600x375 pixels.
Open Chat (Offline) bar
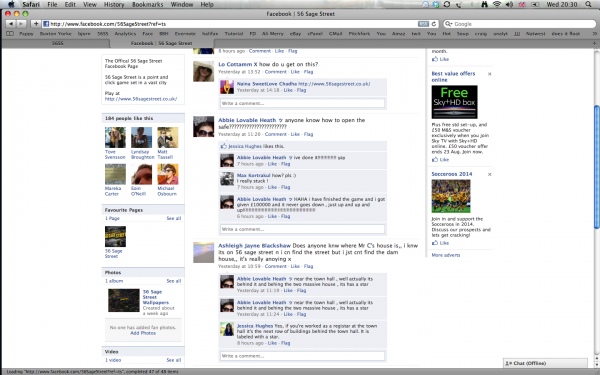point(545,363)
